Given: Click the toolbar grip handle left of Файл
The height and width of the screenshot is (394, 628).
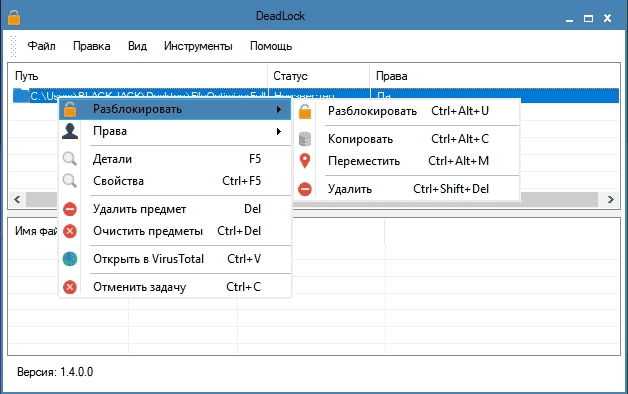Looking at the screenshot, I should [x=13, y=46].
